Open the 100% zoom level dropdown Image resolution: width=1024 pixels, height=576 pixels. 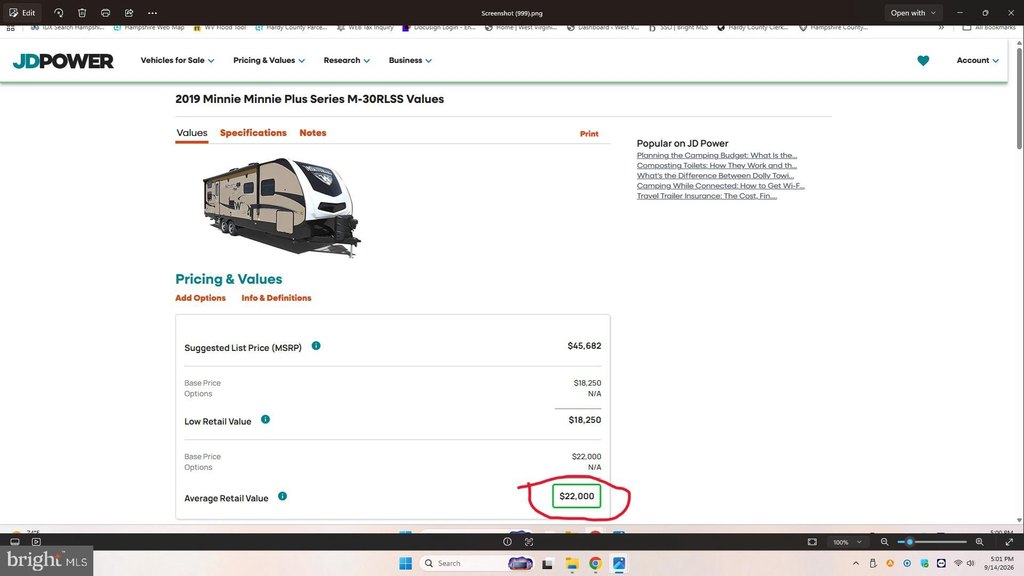point(847,542)
